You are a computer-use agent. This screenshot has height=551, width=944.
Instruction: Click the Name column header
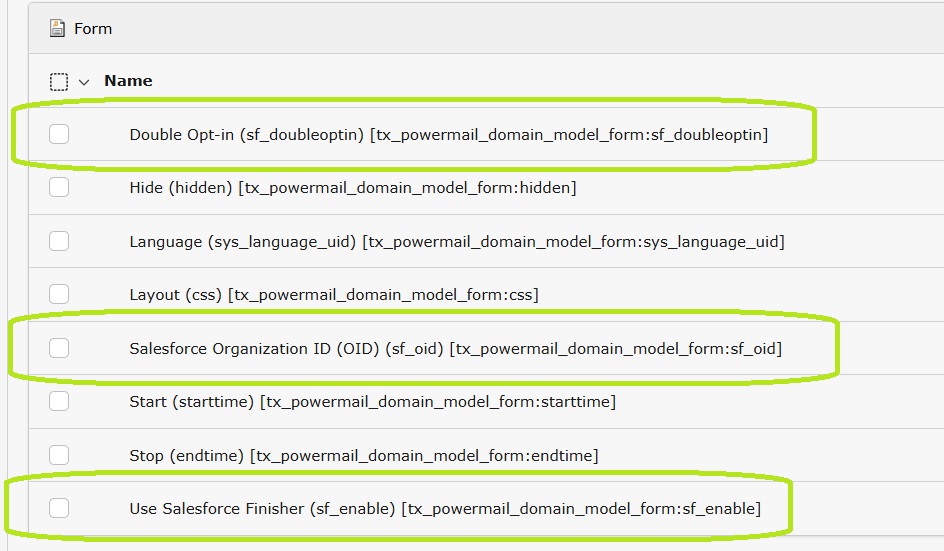pos(128,81)
